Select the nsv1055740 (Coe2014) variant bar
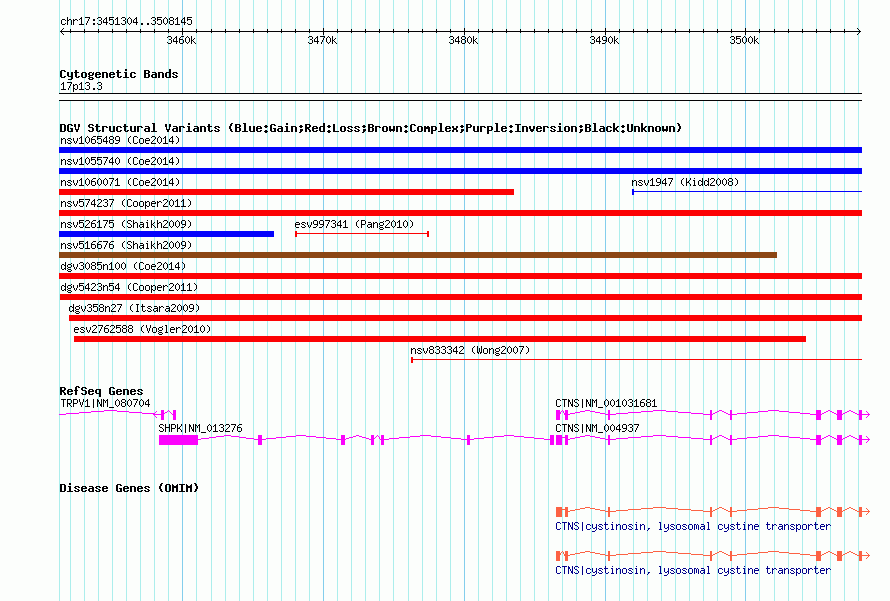890x601 pixels. tap(460, 171)
